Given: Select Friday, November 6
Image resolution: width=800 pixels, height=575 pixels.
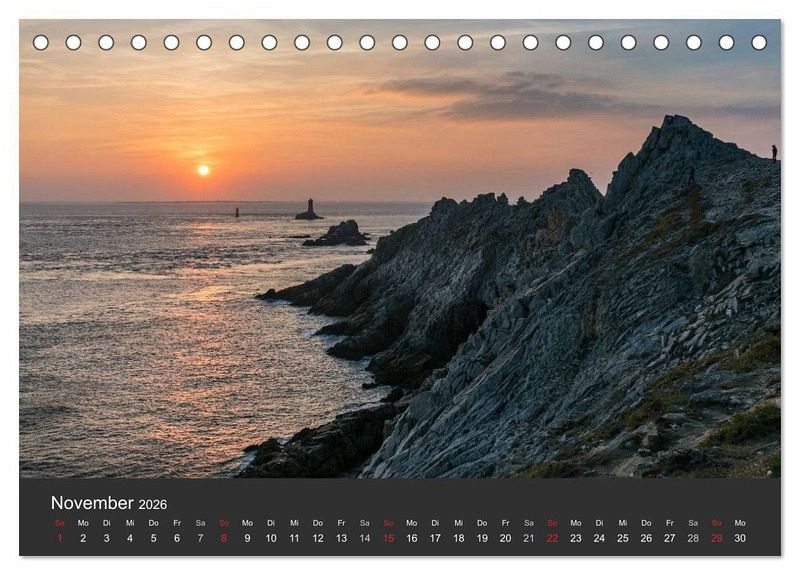Looking at the screenshot, I should 177,538.
